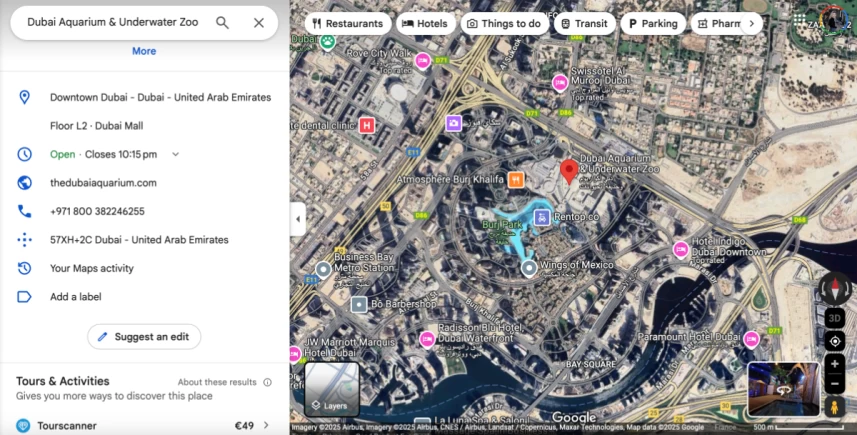Click Hotel Indigo Dubai Downtown marker
This screenshot has height=435, width=857.
point(681,250)
